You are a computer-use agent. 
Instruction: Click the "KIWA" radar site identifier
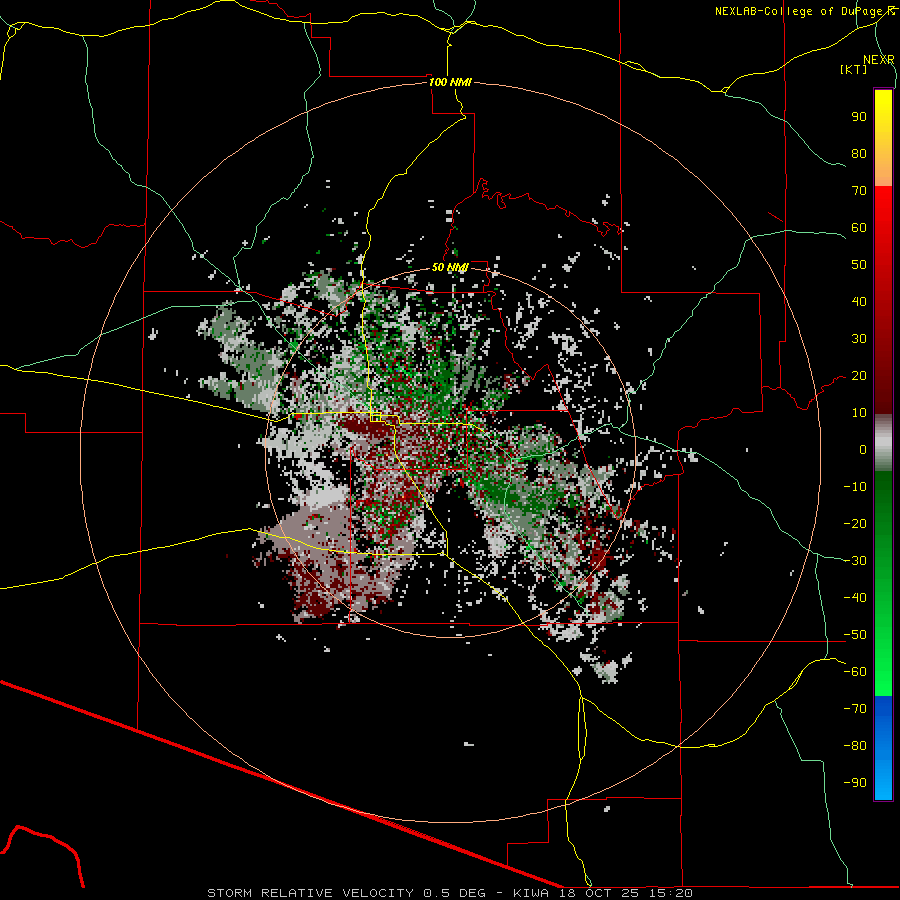531,893
